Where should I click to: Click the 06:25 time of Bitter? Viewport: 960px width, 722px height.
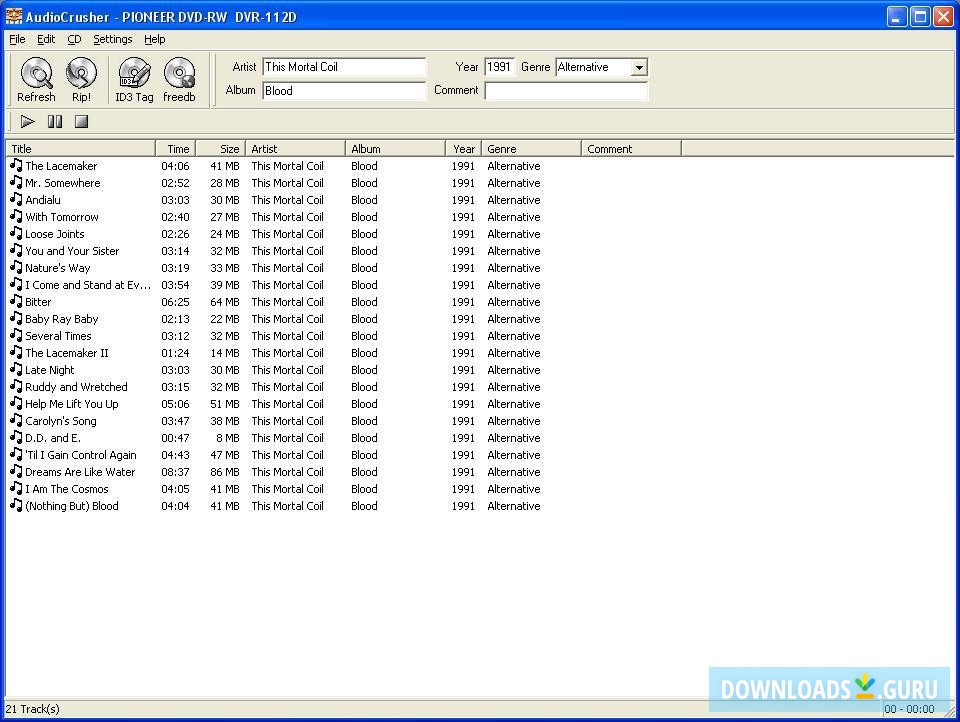[x=175, y=302]
